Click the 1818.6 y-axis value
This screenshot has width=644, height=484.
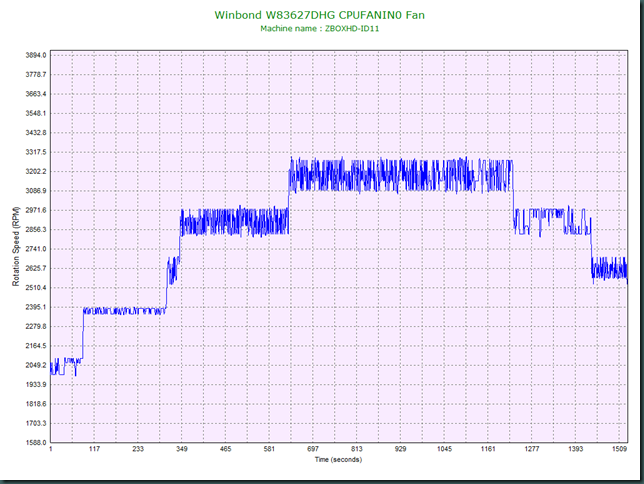coord(36,404)
